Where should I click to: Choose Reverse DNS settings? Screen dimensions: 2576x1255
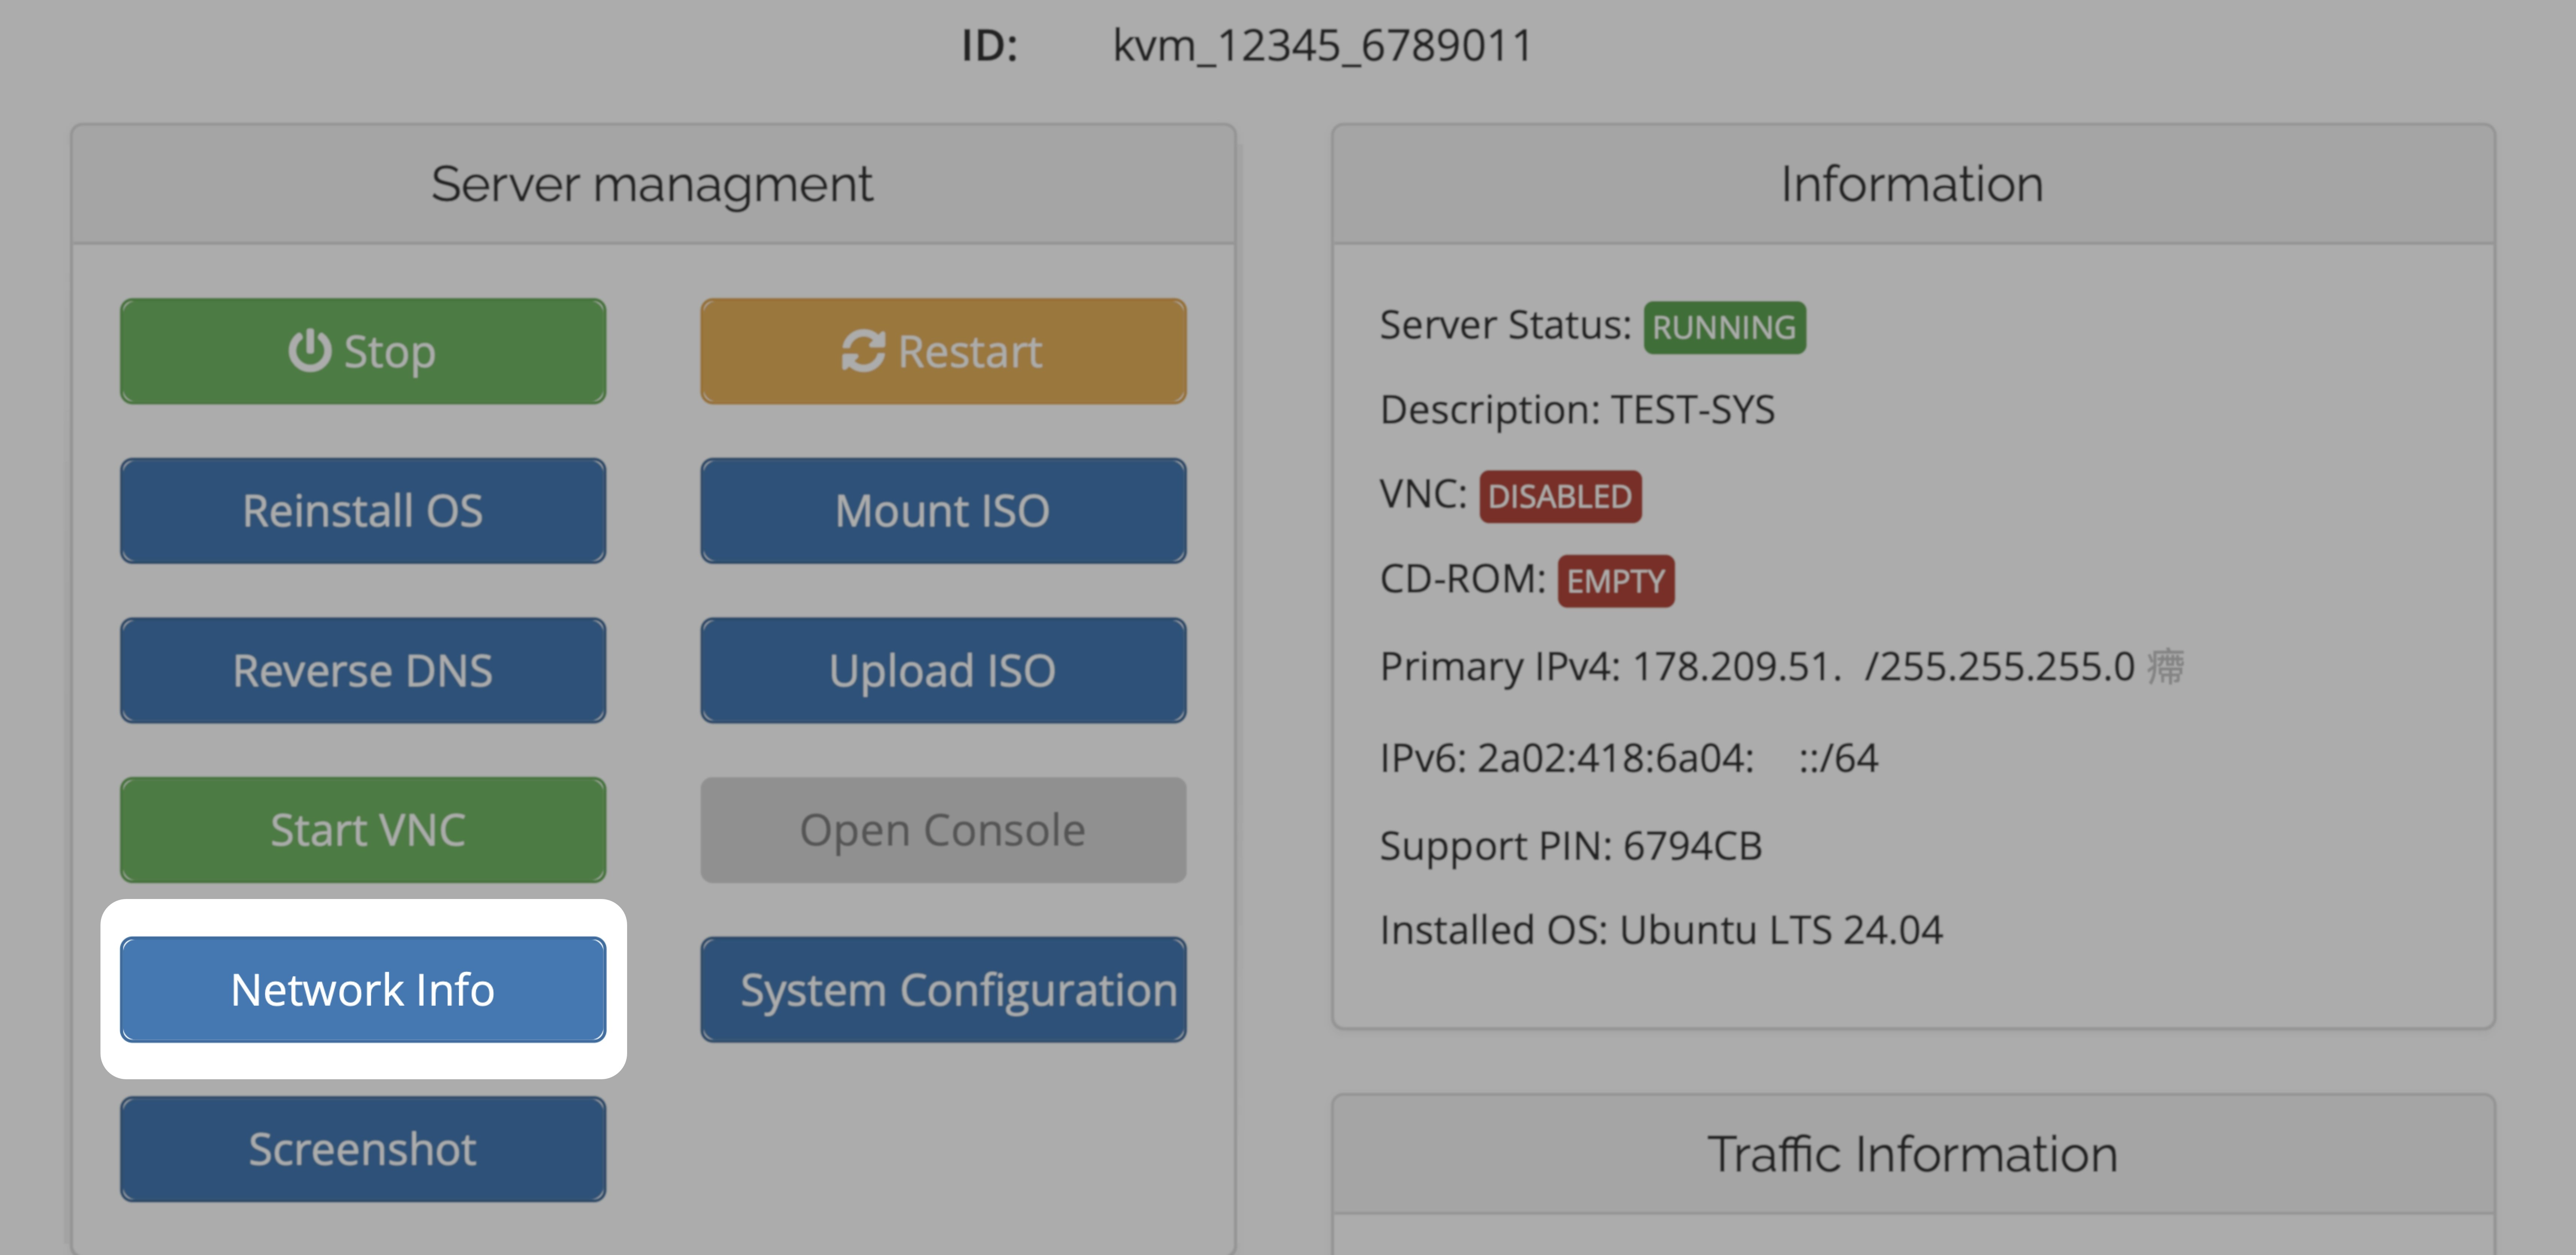tap(362, 670)
